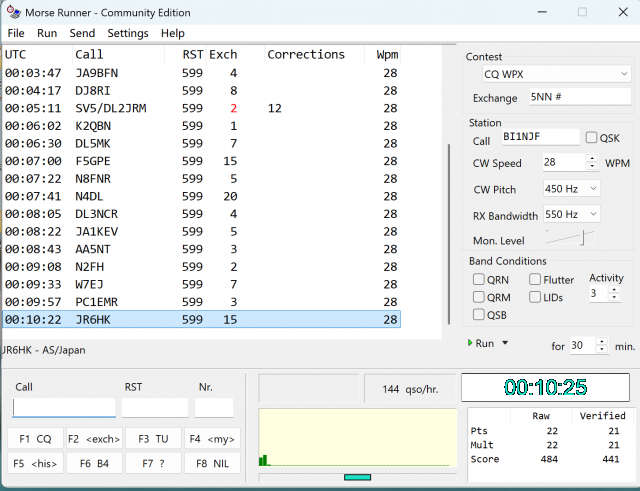Select the SV5/DL2JRM log row
The width and height of the screenshot is (640, 491).
[202, 108]
